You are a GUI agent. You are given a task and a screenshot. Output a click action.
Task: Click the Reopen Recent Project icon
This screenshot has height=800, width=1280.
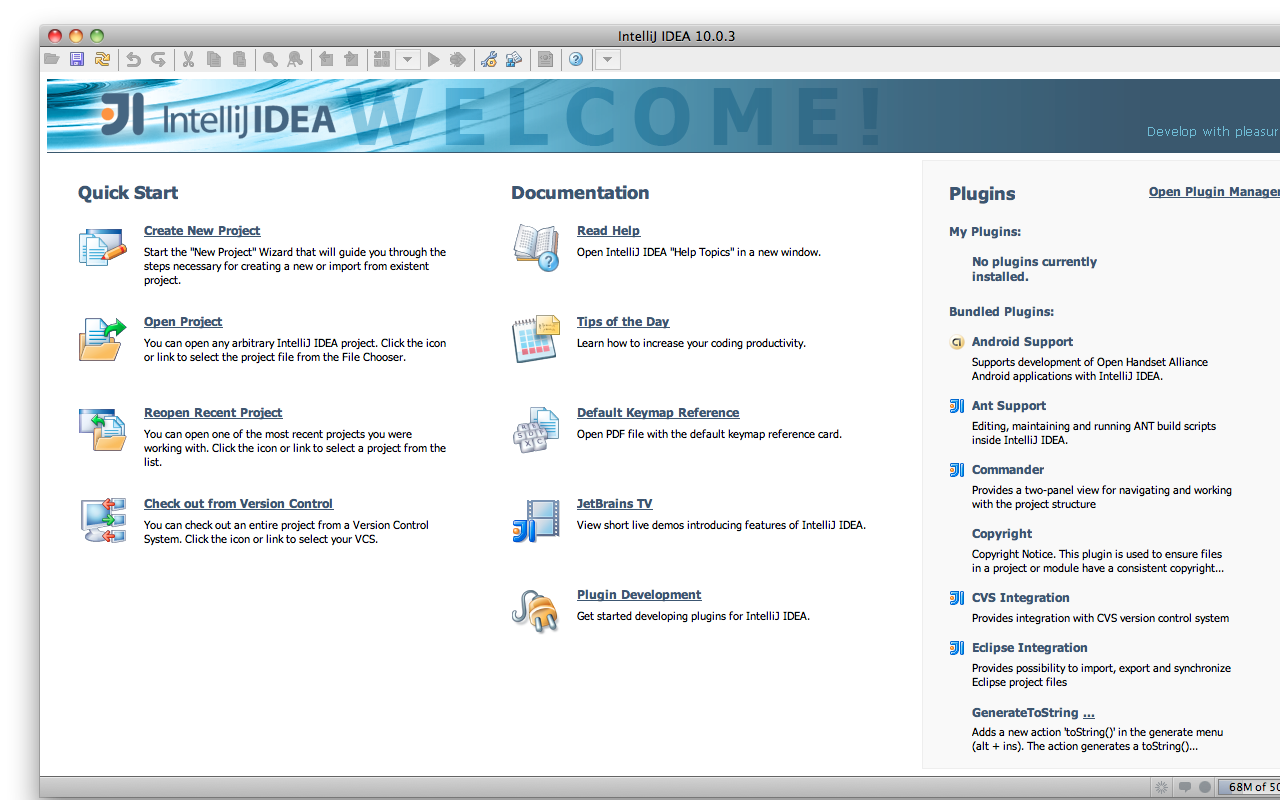(103, 430)
